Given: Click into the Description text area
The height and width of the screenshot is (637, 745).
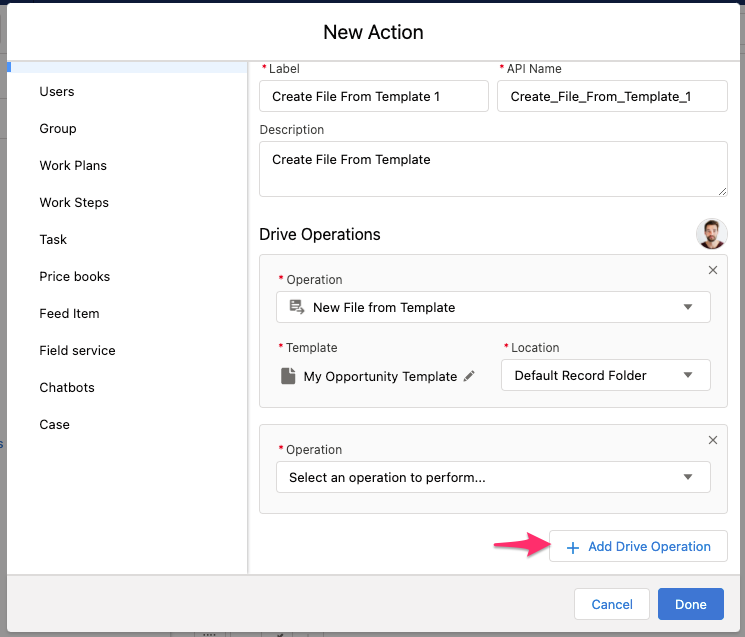Looking at the screenshot, I should [x=493, y=169].
